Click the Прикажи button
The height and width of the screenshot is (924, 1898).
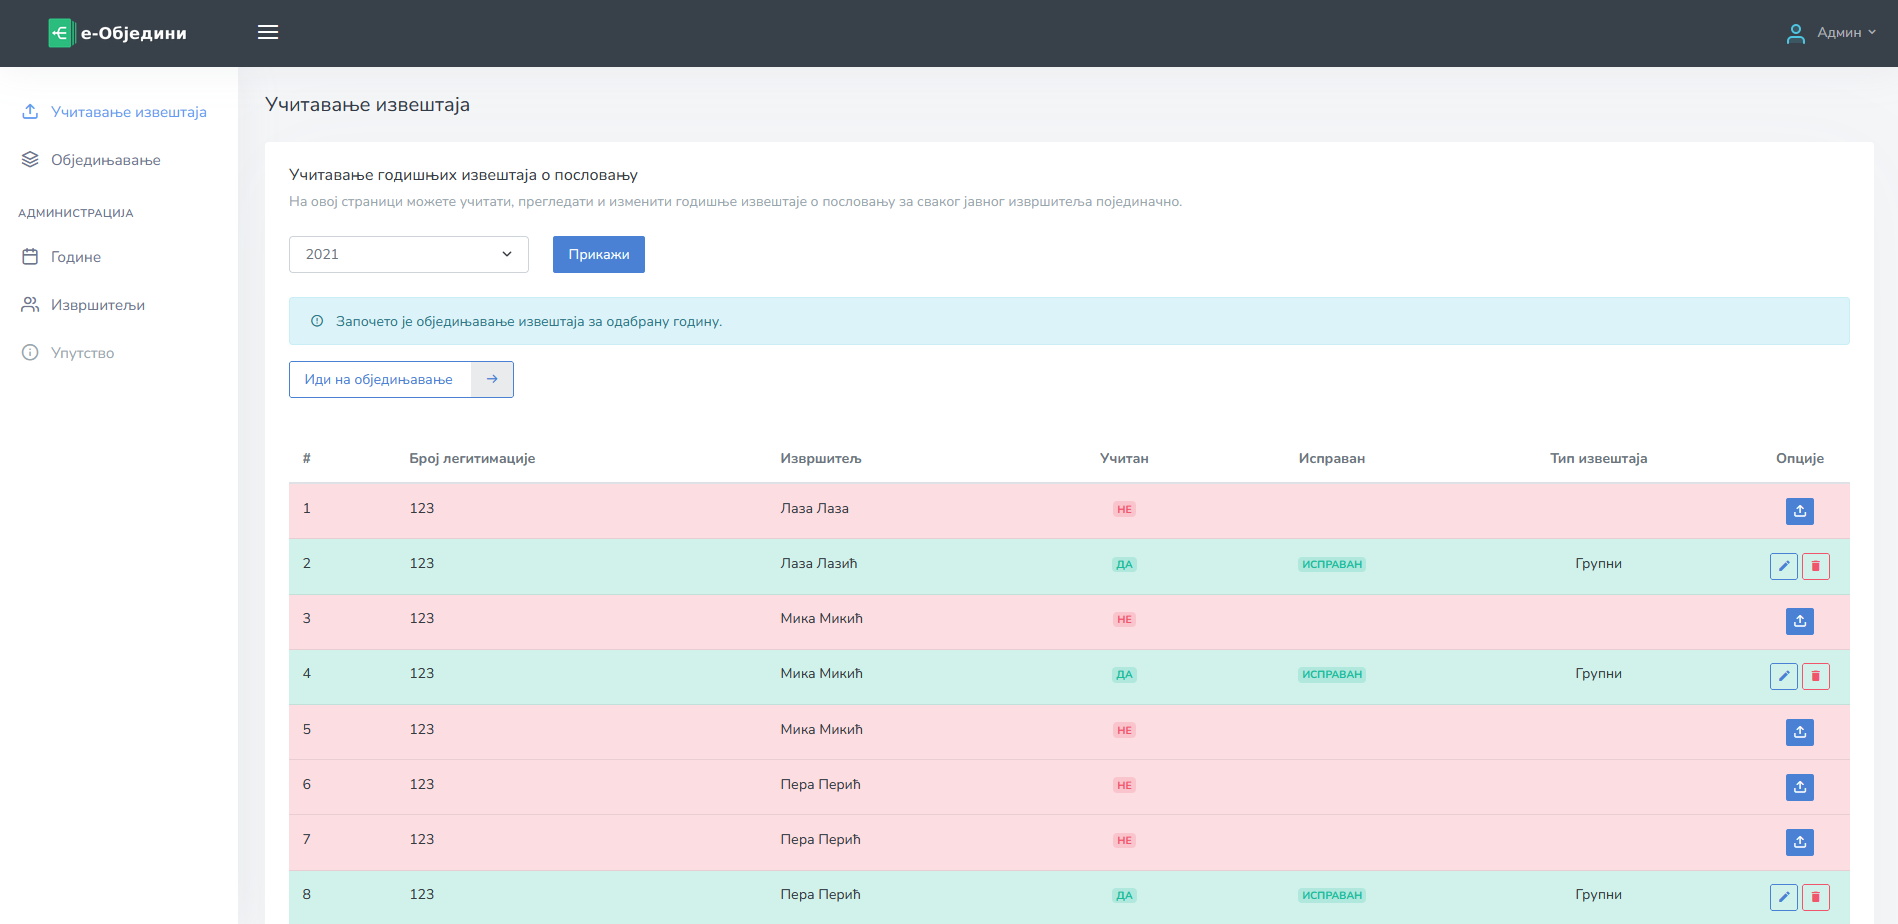(598, 254)
